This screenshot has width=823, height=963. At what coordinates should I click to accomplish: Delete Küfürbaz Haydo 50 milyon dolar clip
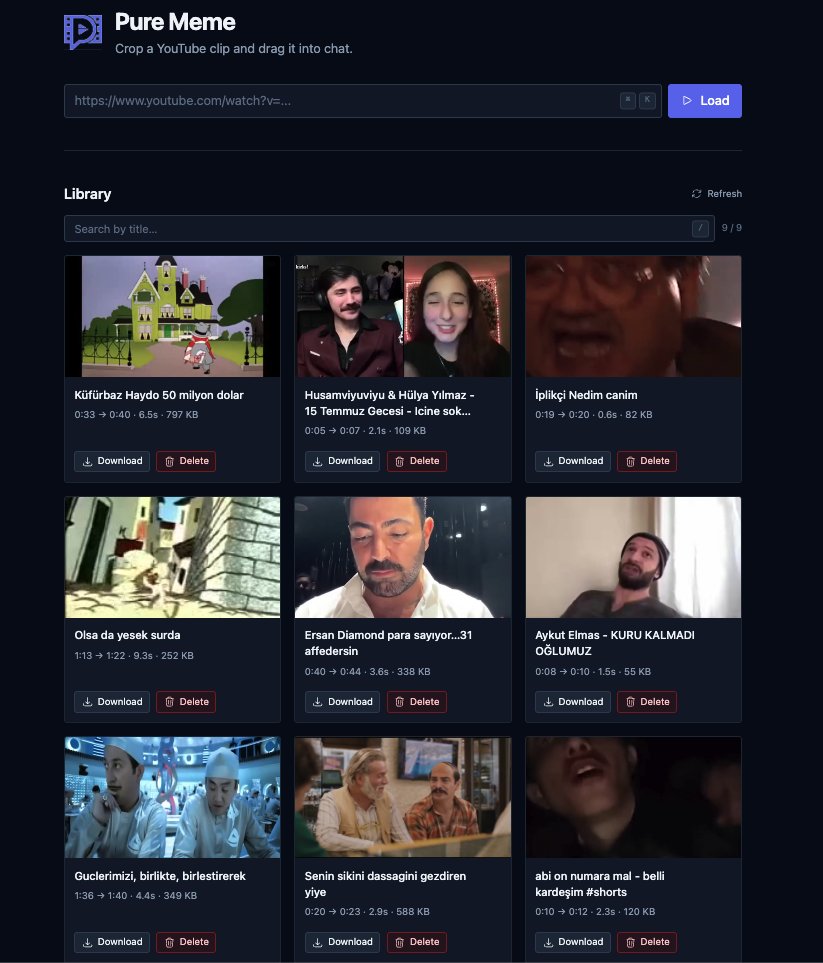186,461
